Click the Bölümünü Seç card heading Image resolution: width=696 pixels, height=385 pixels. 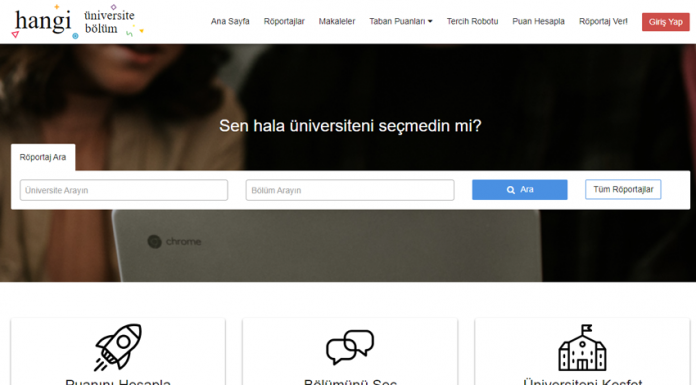(x=350, y=381)
